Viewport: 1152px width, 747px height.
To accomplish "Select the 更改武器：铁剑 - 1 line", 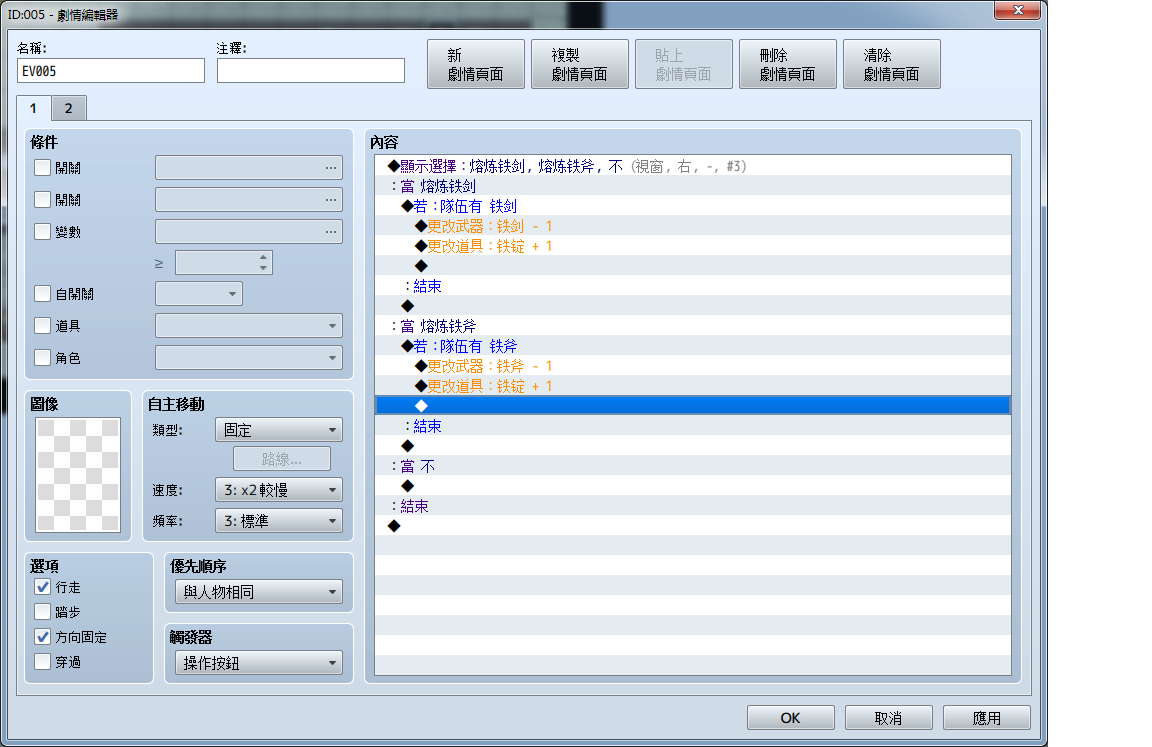I will pos(693,225).
